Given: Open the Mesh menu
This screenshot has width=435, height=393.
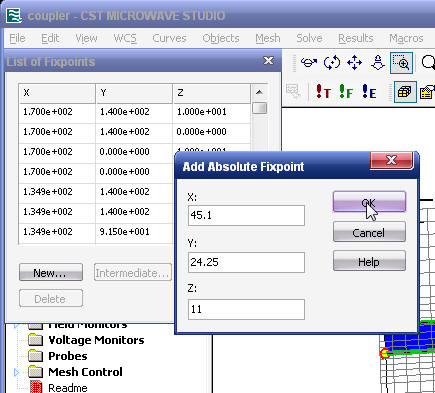Looking at the screenshot, I should click(x=268, y=38).
